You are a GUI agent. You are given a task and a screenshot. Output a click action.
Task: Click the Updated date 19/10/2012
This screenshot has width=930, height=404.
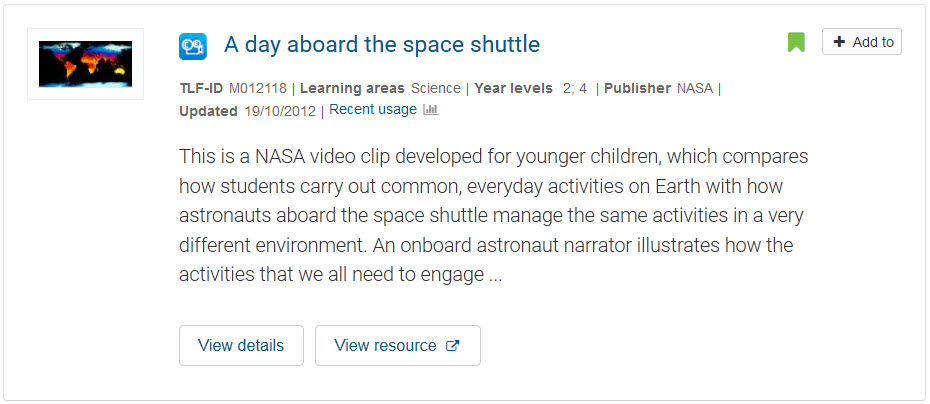[x=280, y=111]
